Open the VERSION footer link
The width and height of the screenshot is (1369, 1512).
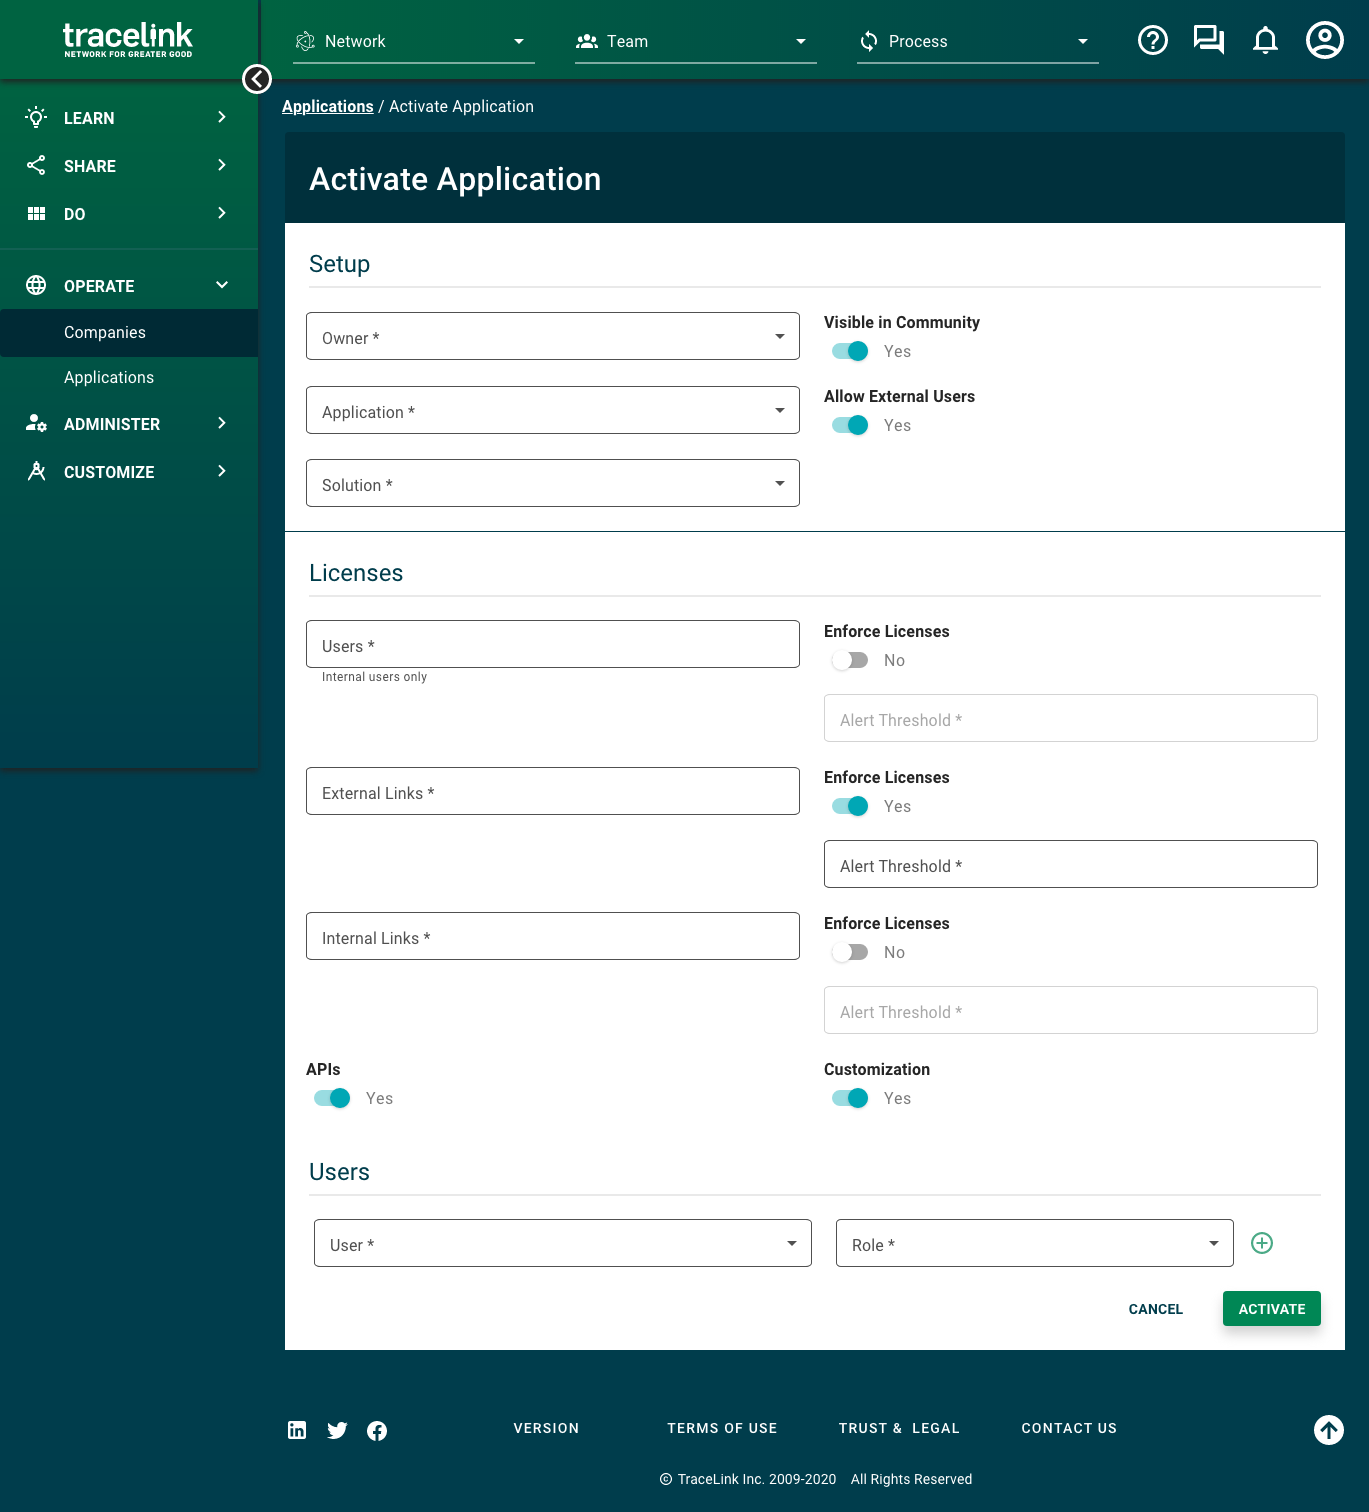click(x=546, y=1428)
